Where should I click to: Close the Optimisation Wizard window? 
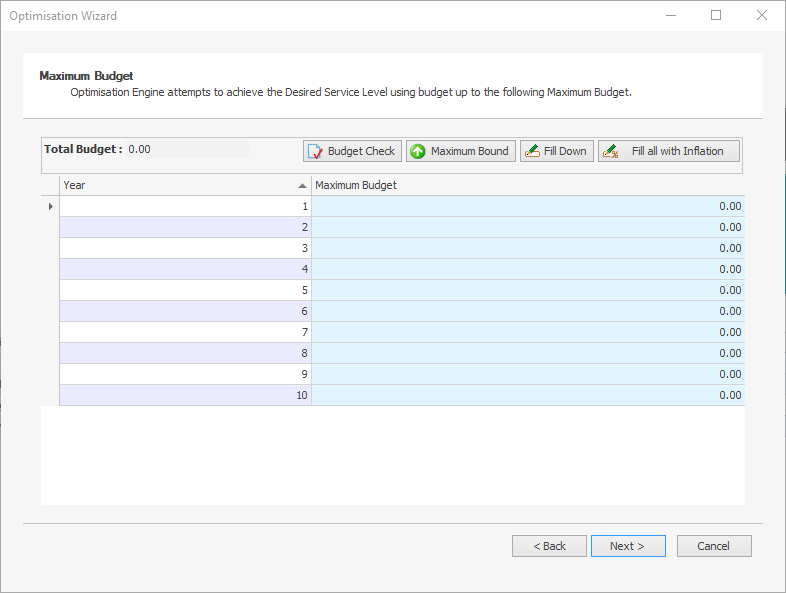coord(761,16)
